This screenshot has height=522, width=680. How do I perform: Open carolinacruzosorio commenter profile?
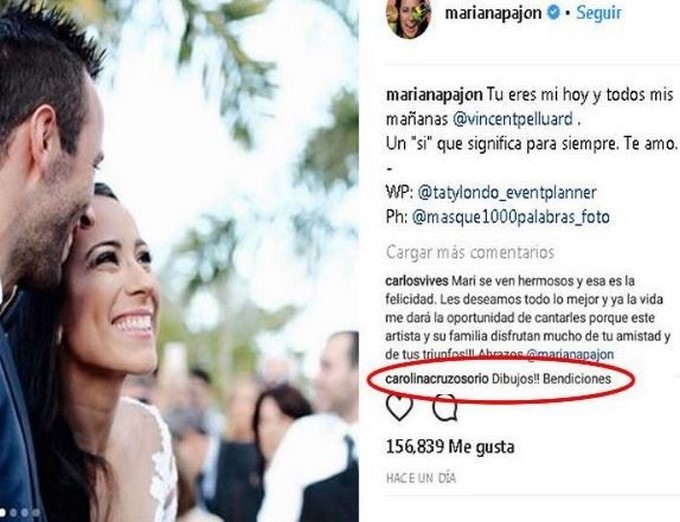(x=437, y=379)
